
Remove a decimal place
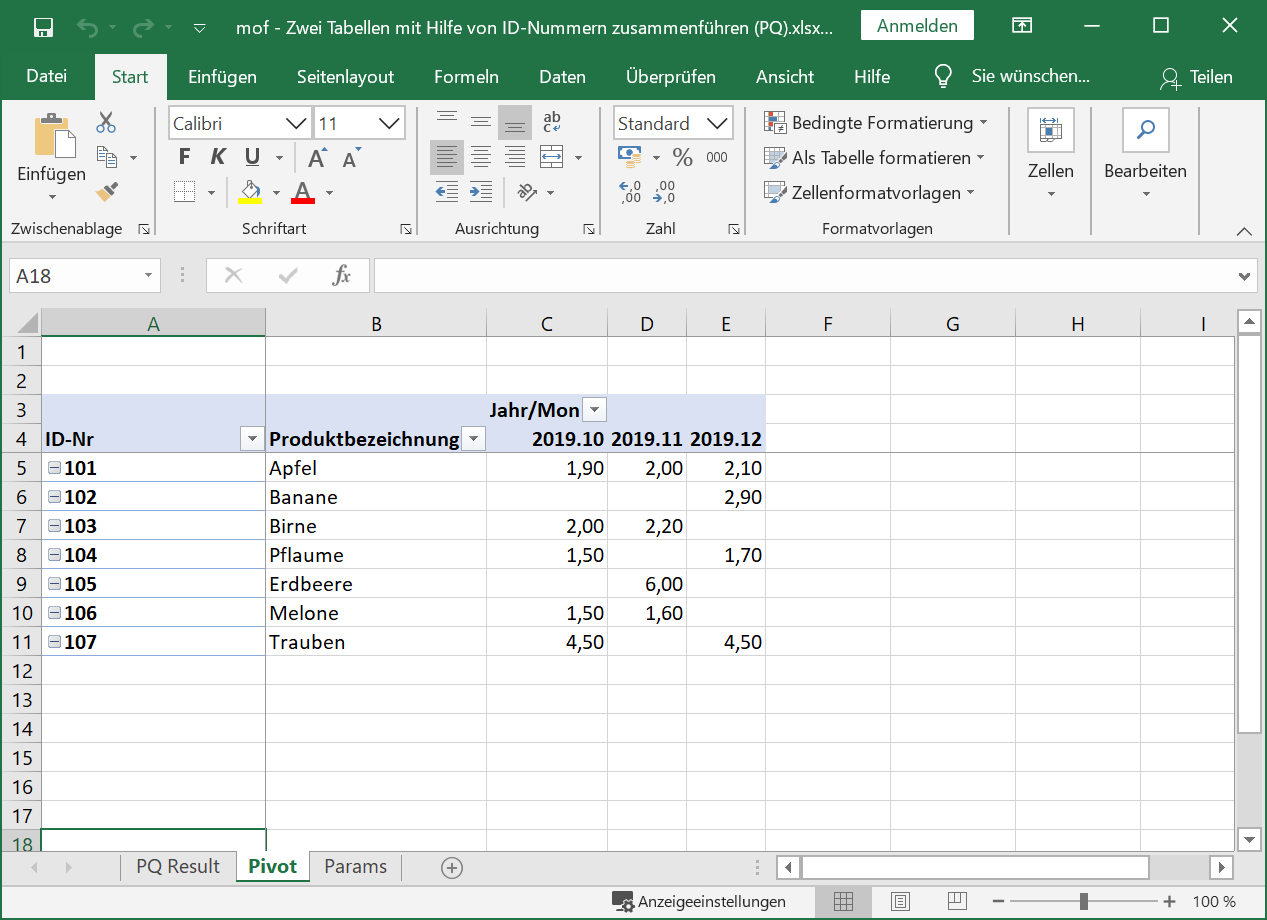[x=664, y=191]
